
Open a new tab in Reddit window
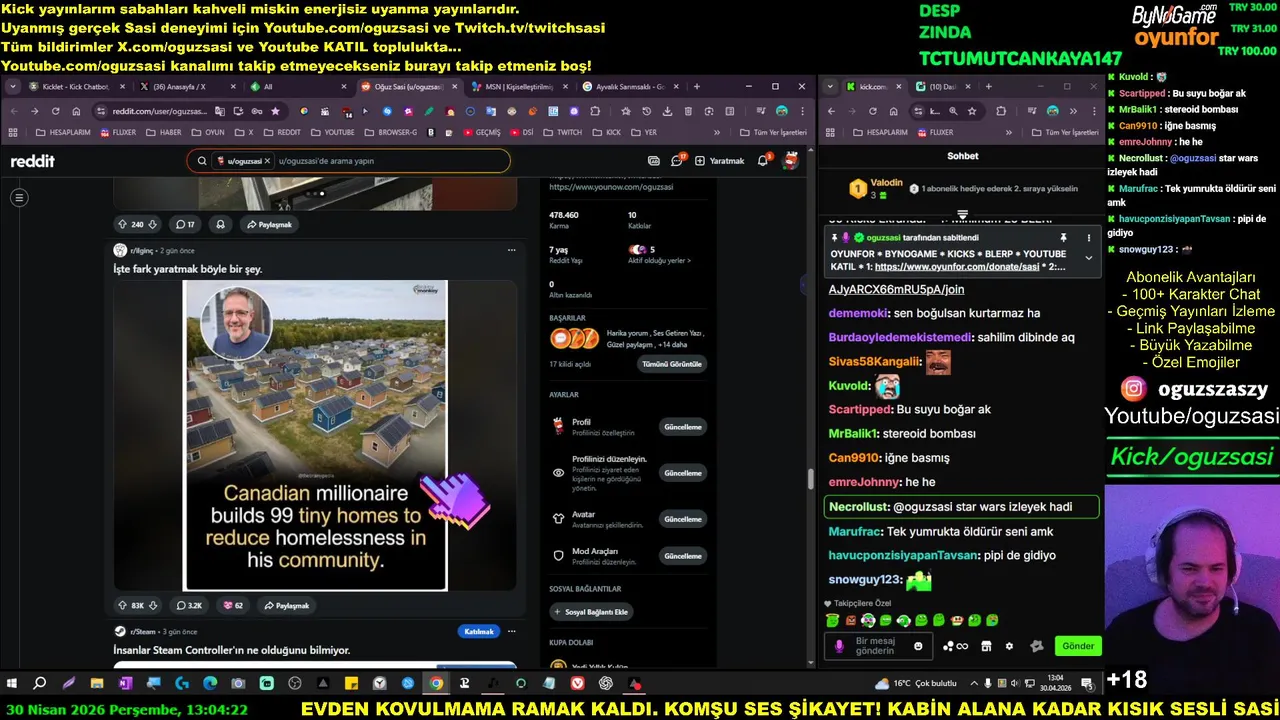tap(696, 87)
